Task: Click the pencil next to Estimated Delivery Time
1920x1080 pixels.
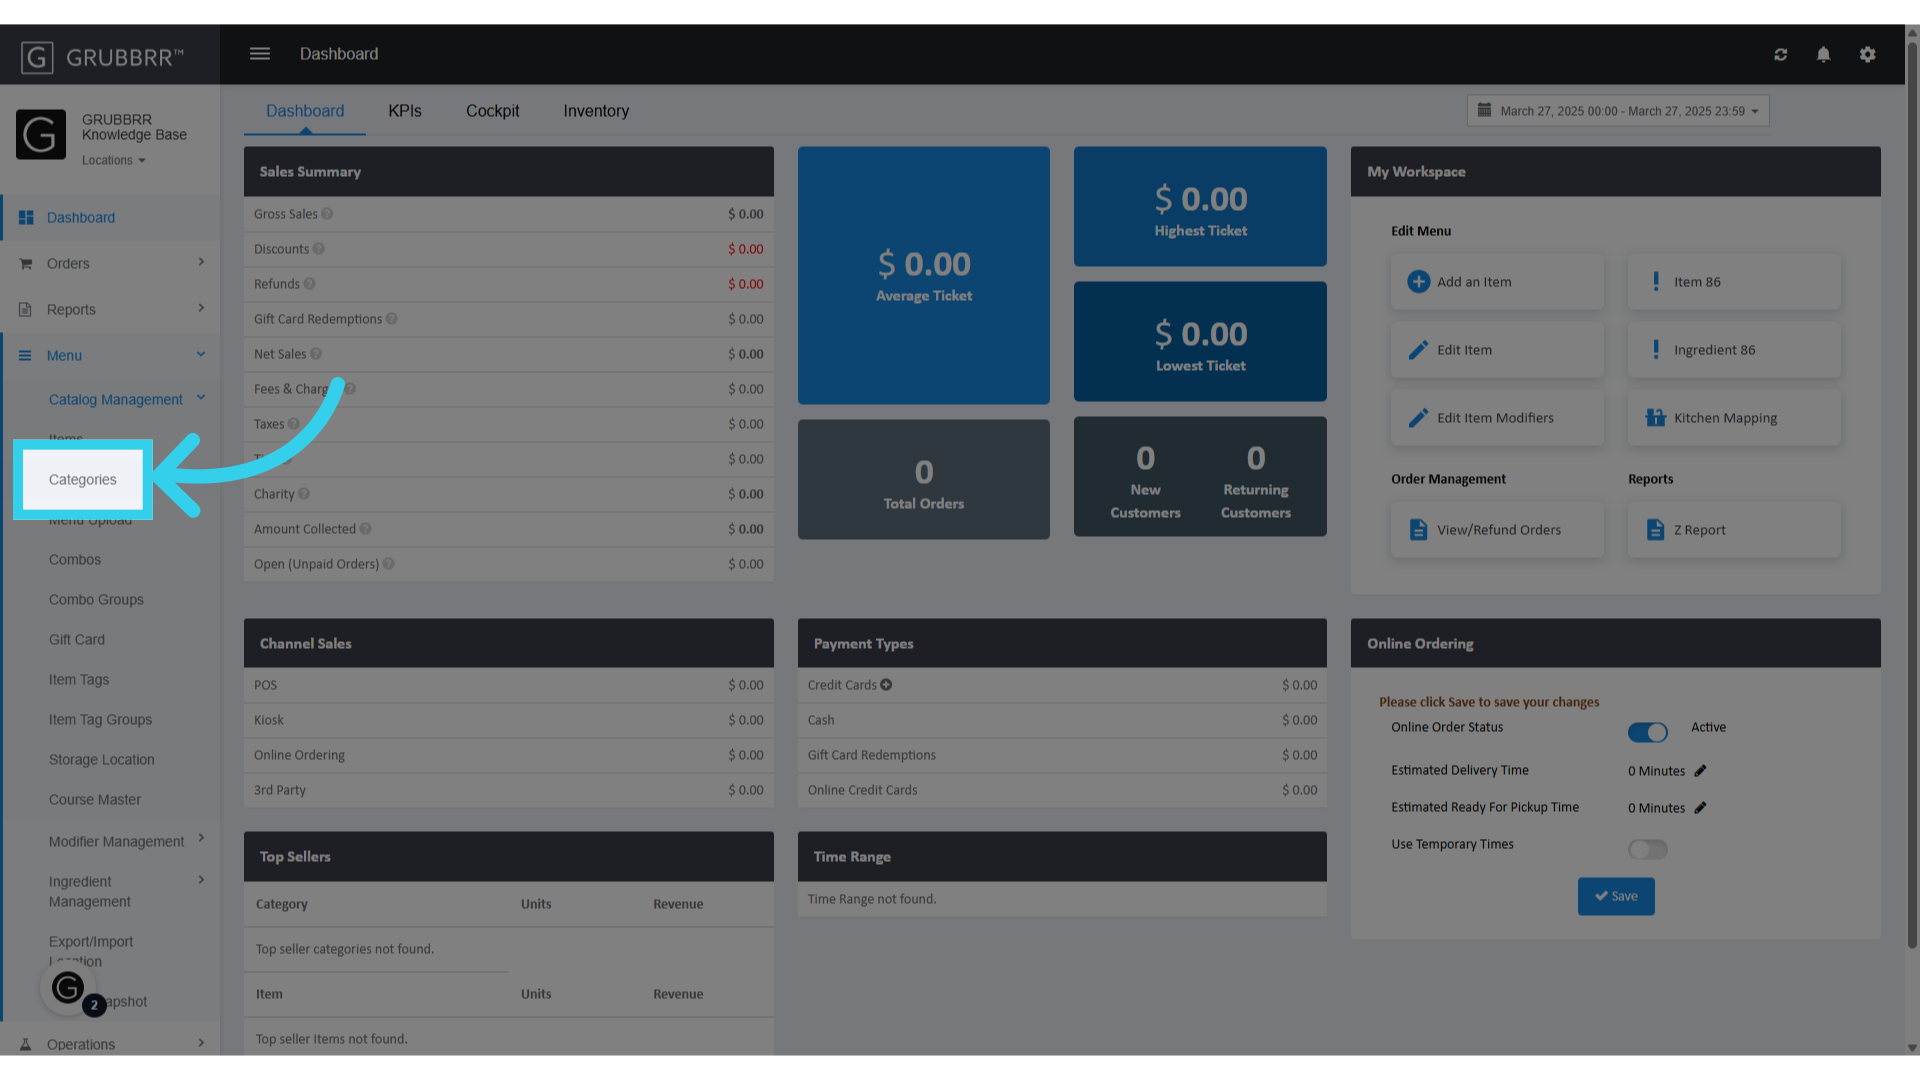Action: [1700, 771]
